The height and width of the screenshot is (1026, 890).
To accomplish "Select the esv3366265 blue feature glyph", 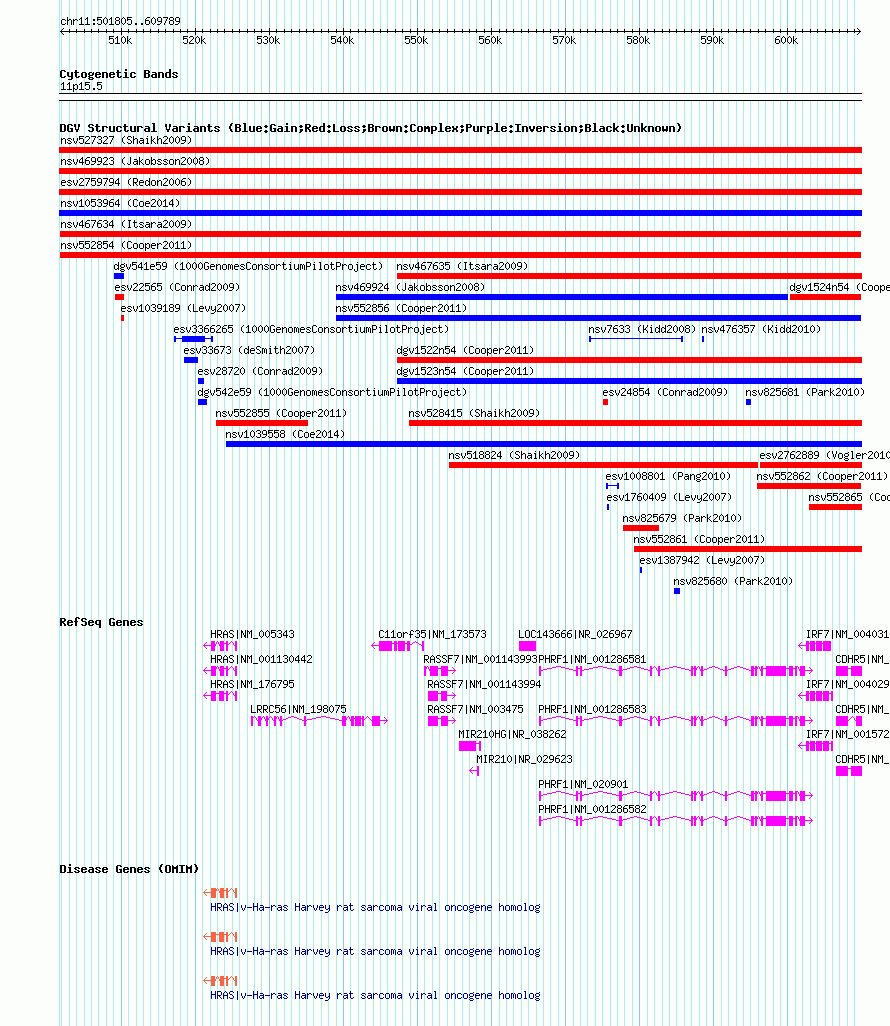I will (x=194, y=338).
